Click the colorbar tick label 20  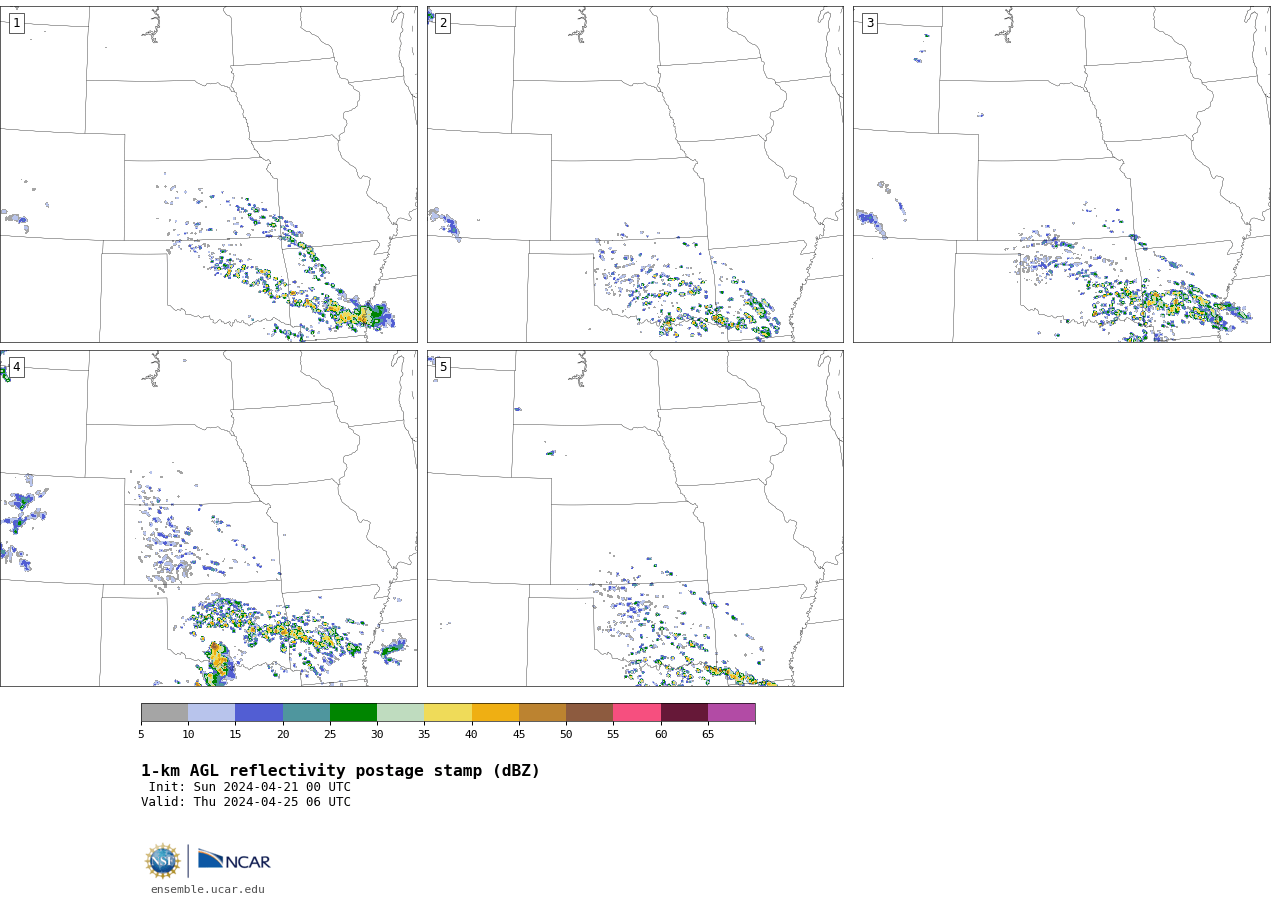(283, 735)
